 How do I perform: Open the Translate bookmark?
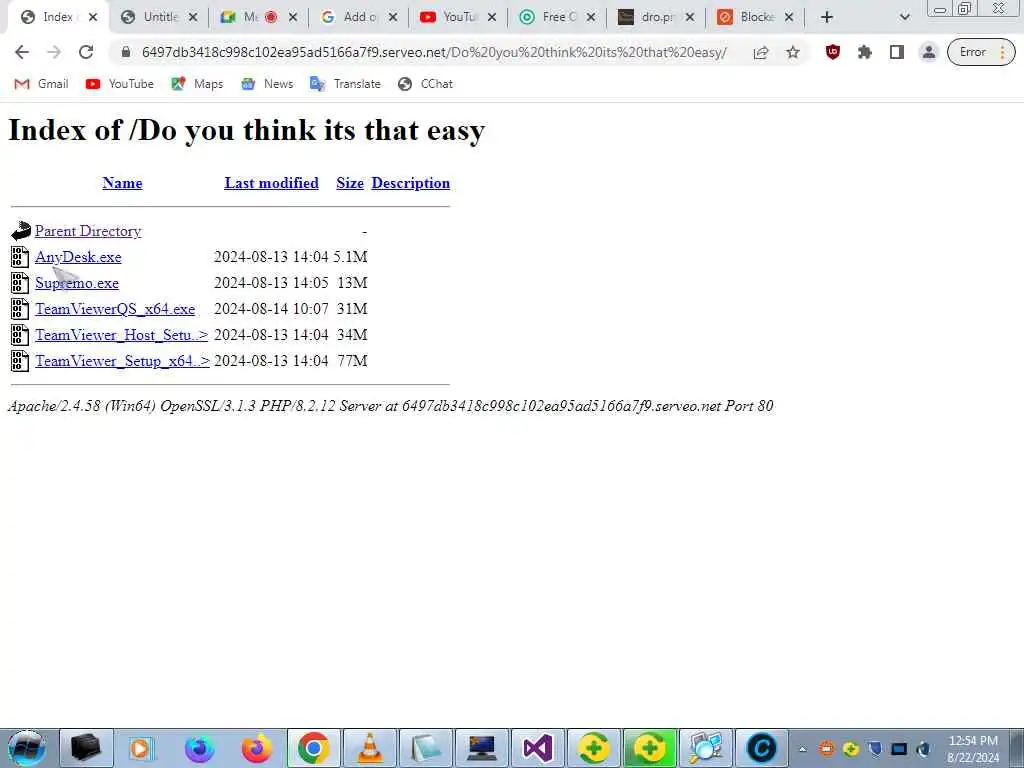(345, 84)
